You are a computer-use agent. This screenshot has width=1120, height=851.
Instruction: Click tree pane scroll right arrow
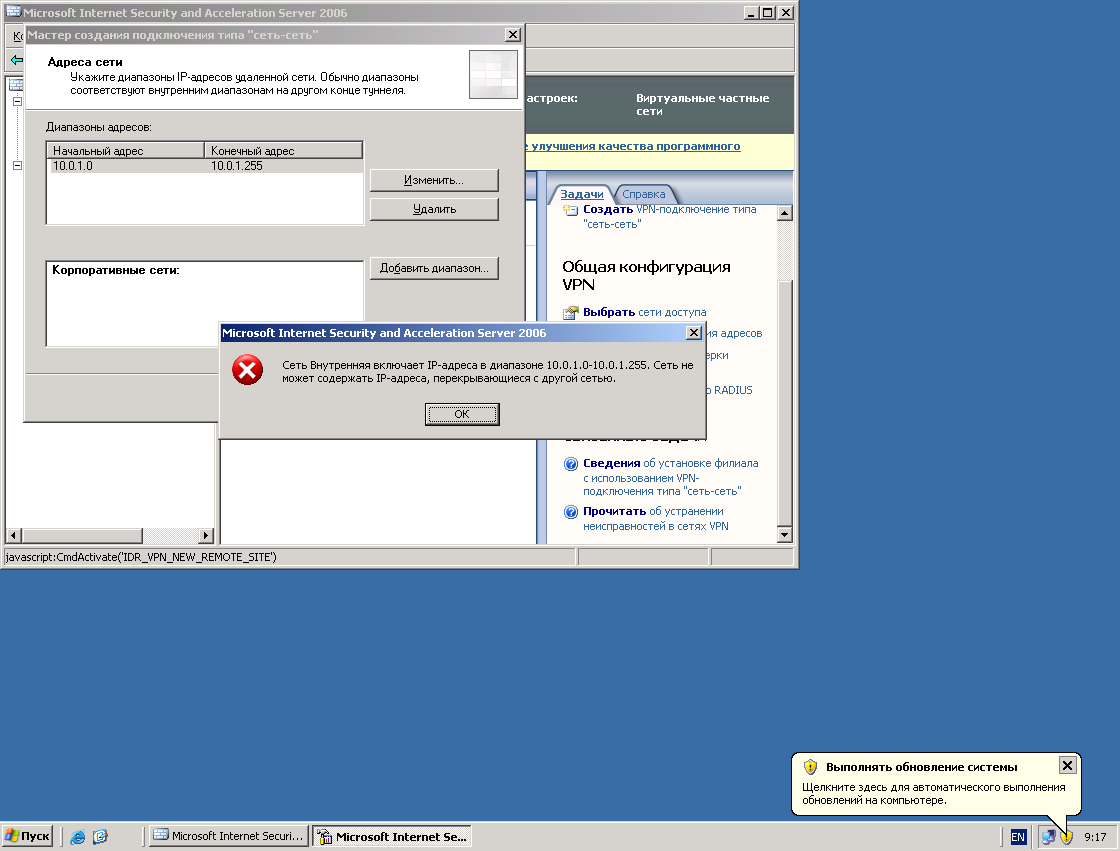coord(206,535)
